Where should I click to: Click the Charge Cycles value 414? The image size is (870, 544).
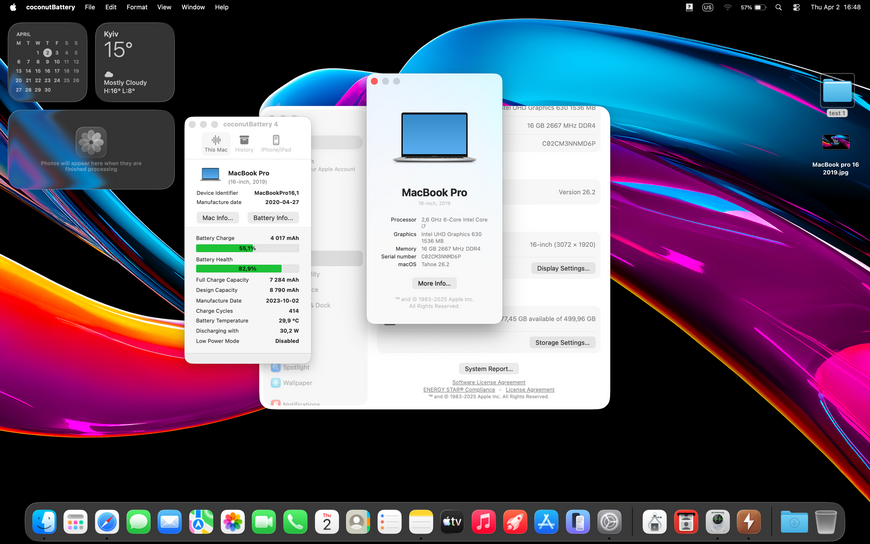pos(294,311)
